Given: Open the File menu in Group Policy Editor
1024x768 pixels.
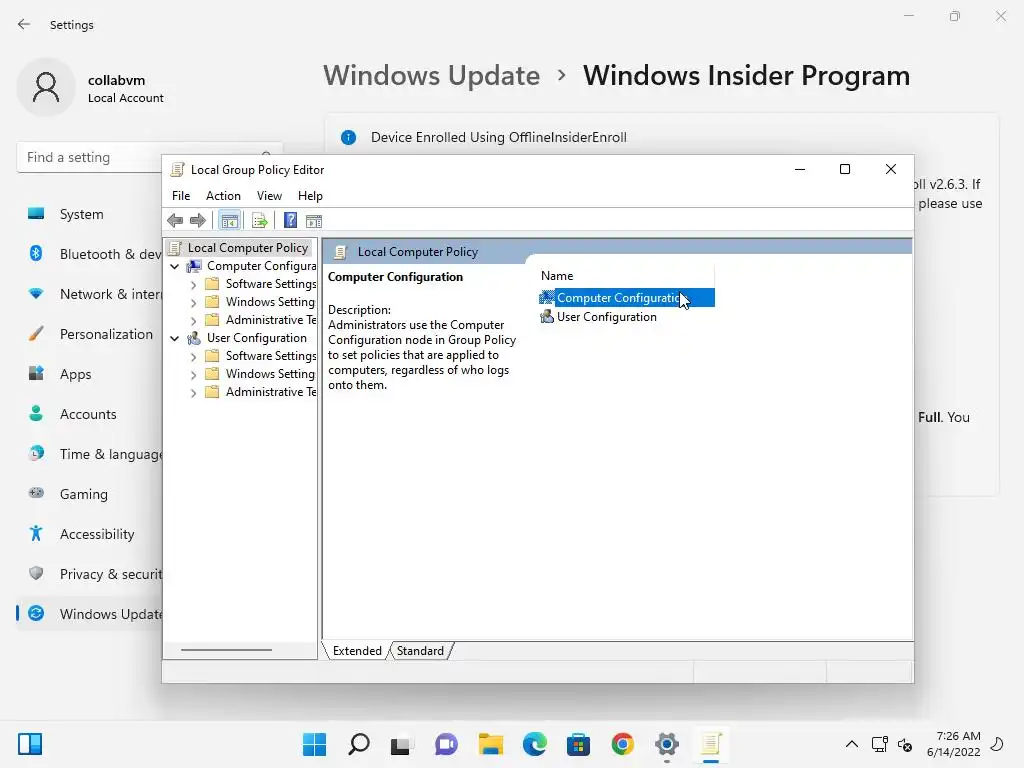Looking at the screenshot, I should [181, 196].
